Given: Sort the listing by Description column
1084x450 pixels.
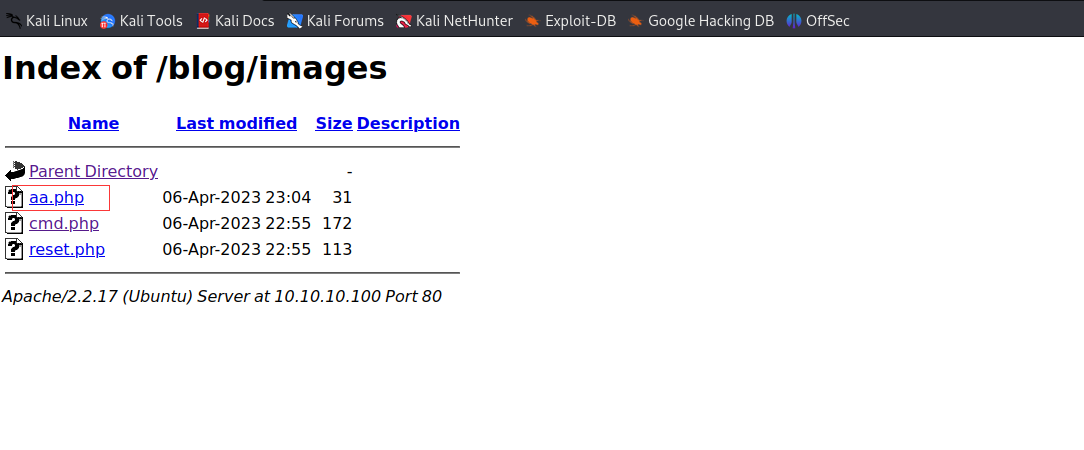Looking at the screenshot, I should (x=408, y=123).
